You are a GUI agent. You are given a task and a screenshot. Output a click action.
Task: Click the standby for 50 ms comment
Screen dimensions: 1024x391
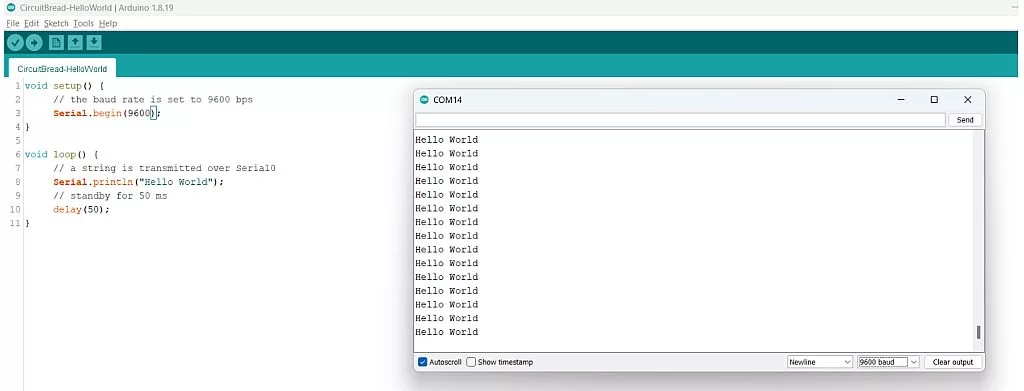[x=110, y=196]
